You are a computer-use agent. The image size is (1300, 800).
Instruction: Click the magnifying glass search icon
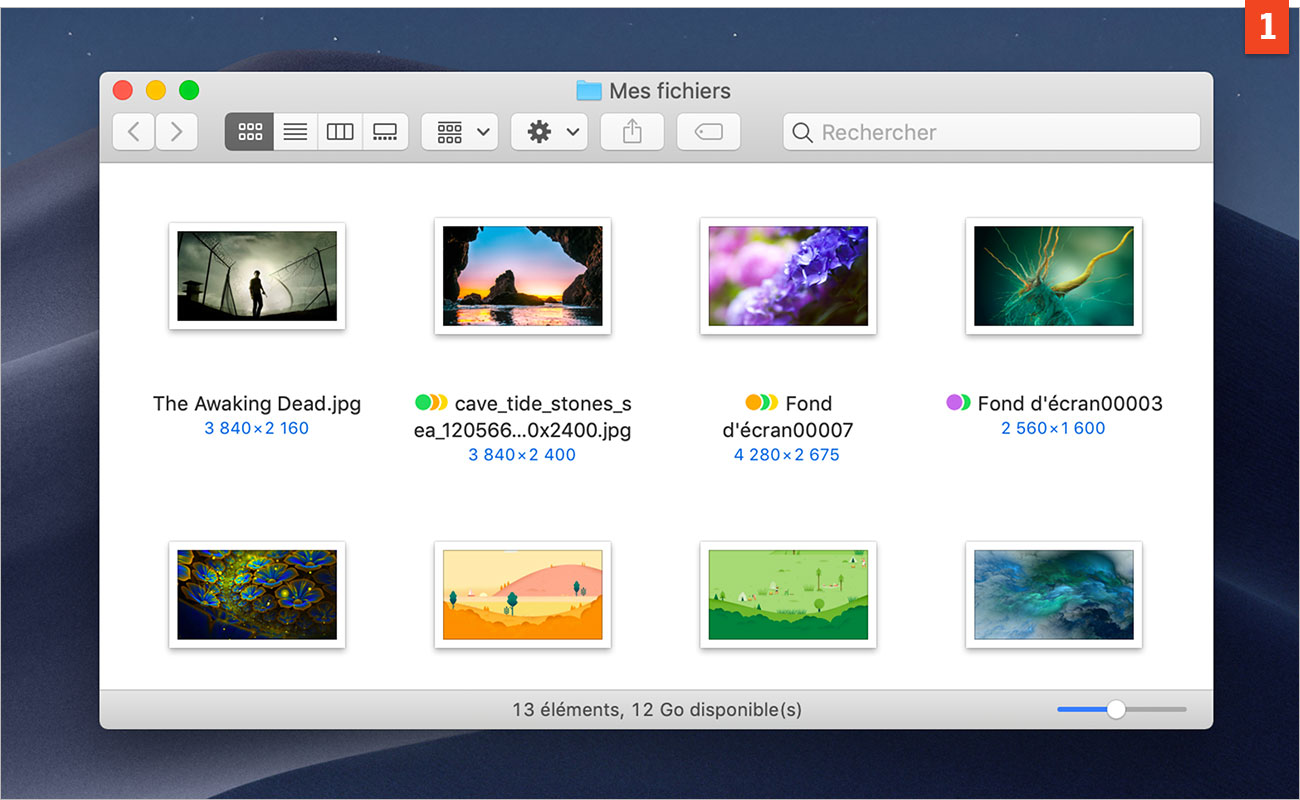tap(802, 132)
